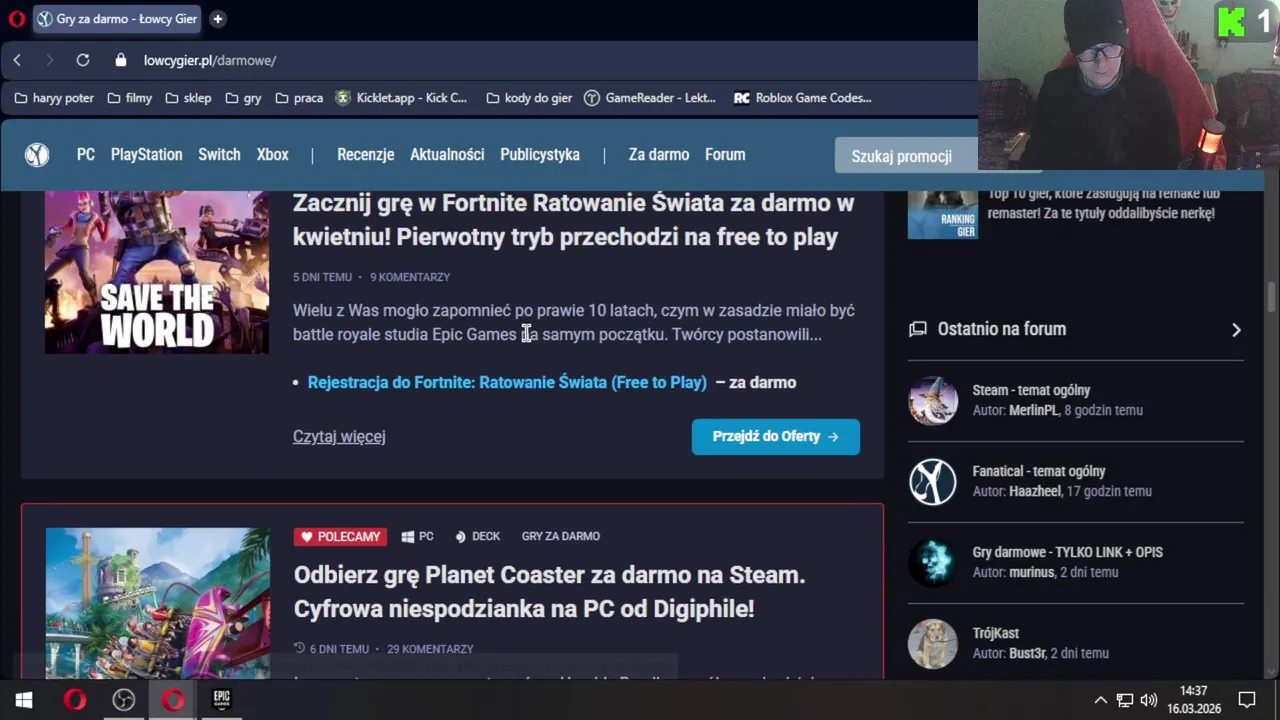Open the OBS Studio taskbar icon

124,700
